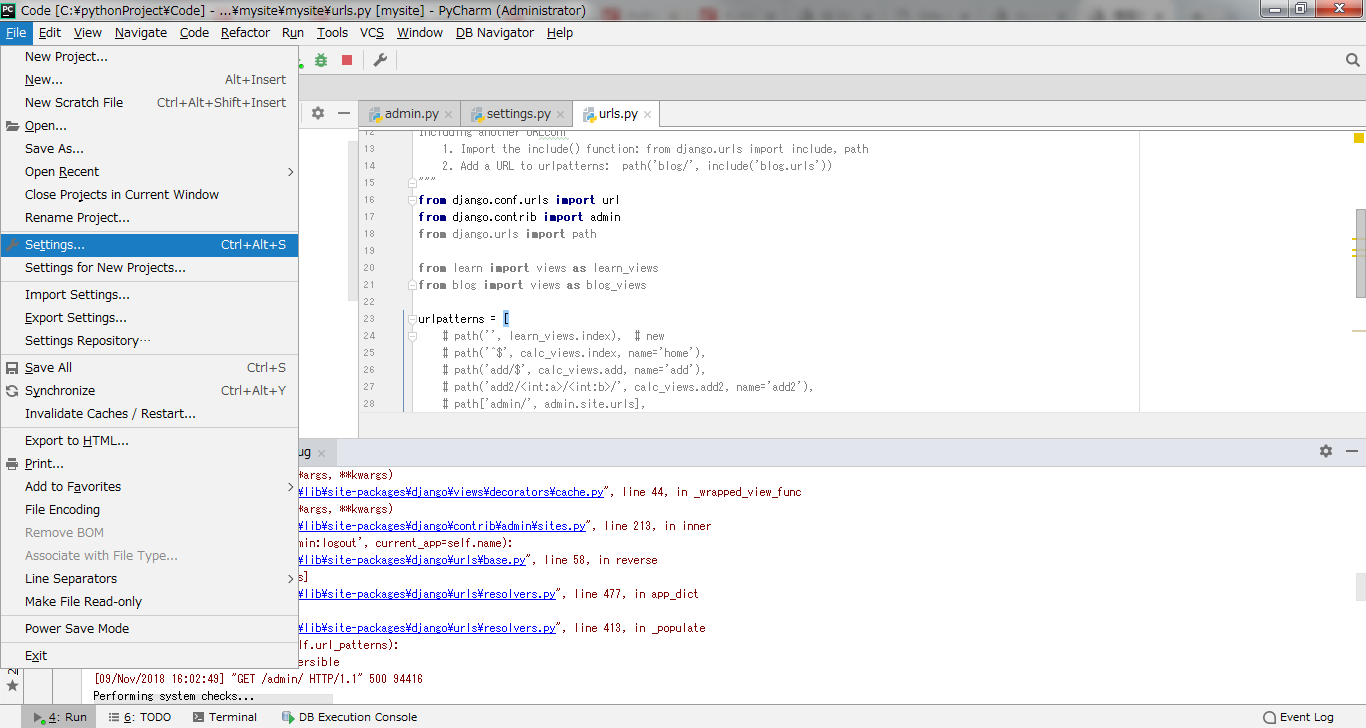Open project panel gear options
Screen dimensions: 1366x728
point(318,113)
